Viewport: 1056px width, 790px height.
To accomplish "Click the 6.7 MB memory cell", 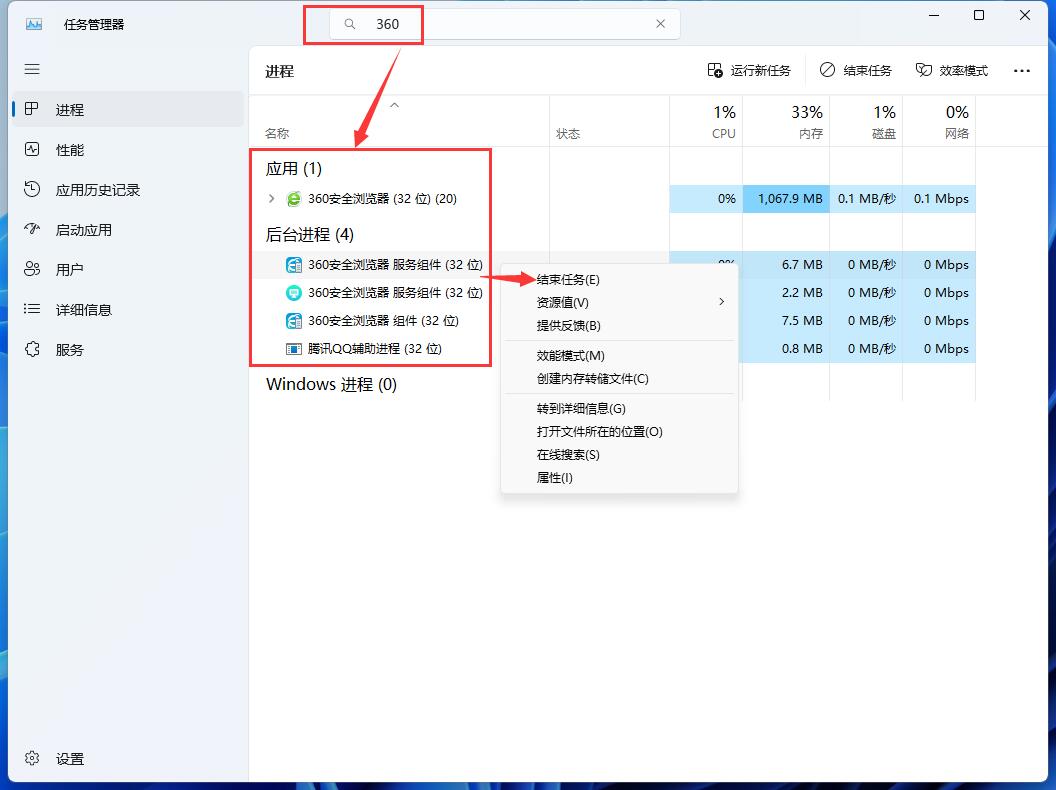I will (x=786, y=265).
